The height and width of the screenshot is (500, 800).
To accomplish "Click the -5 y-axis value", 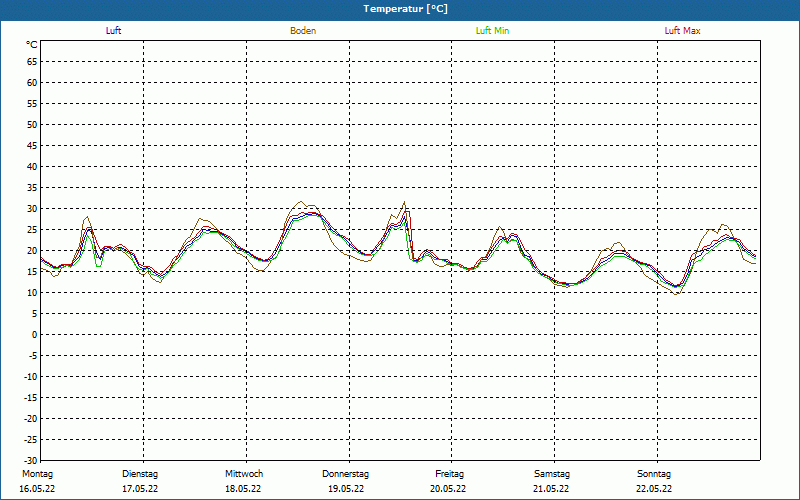I will 33,356.
